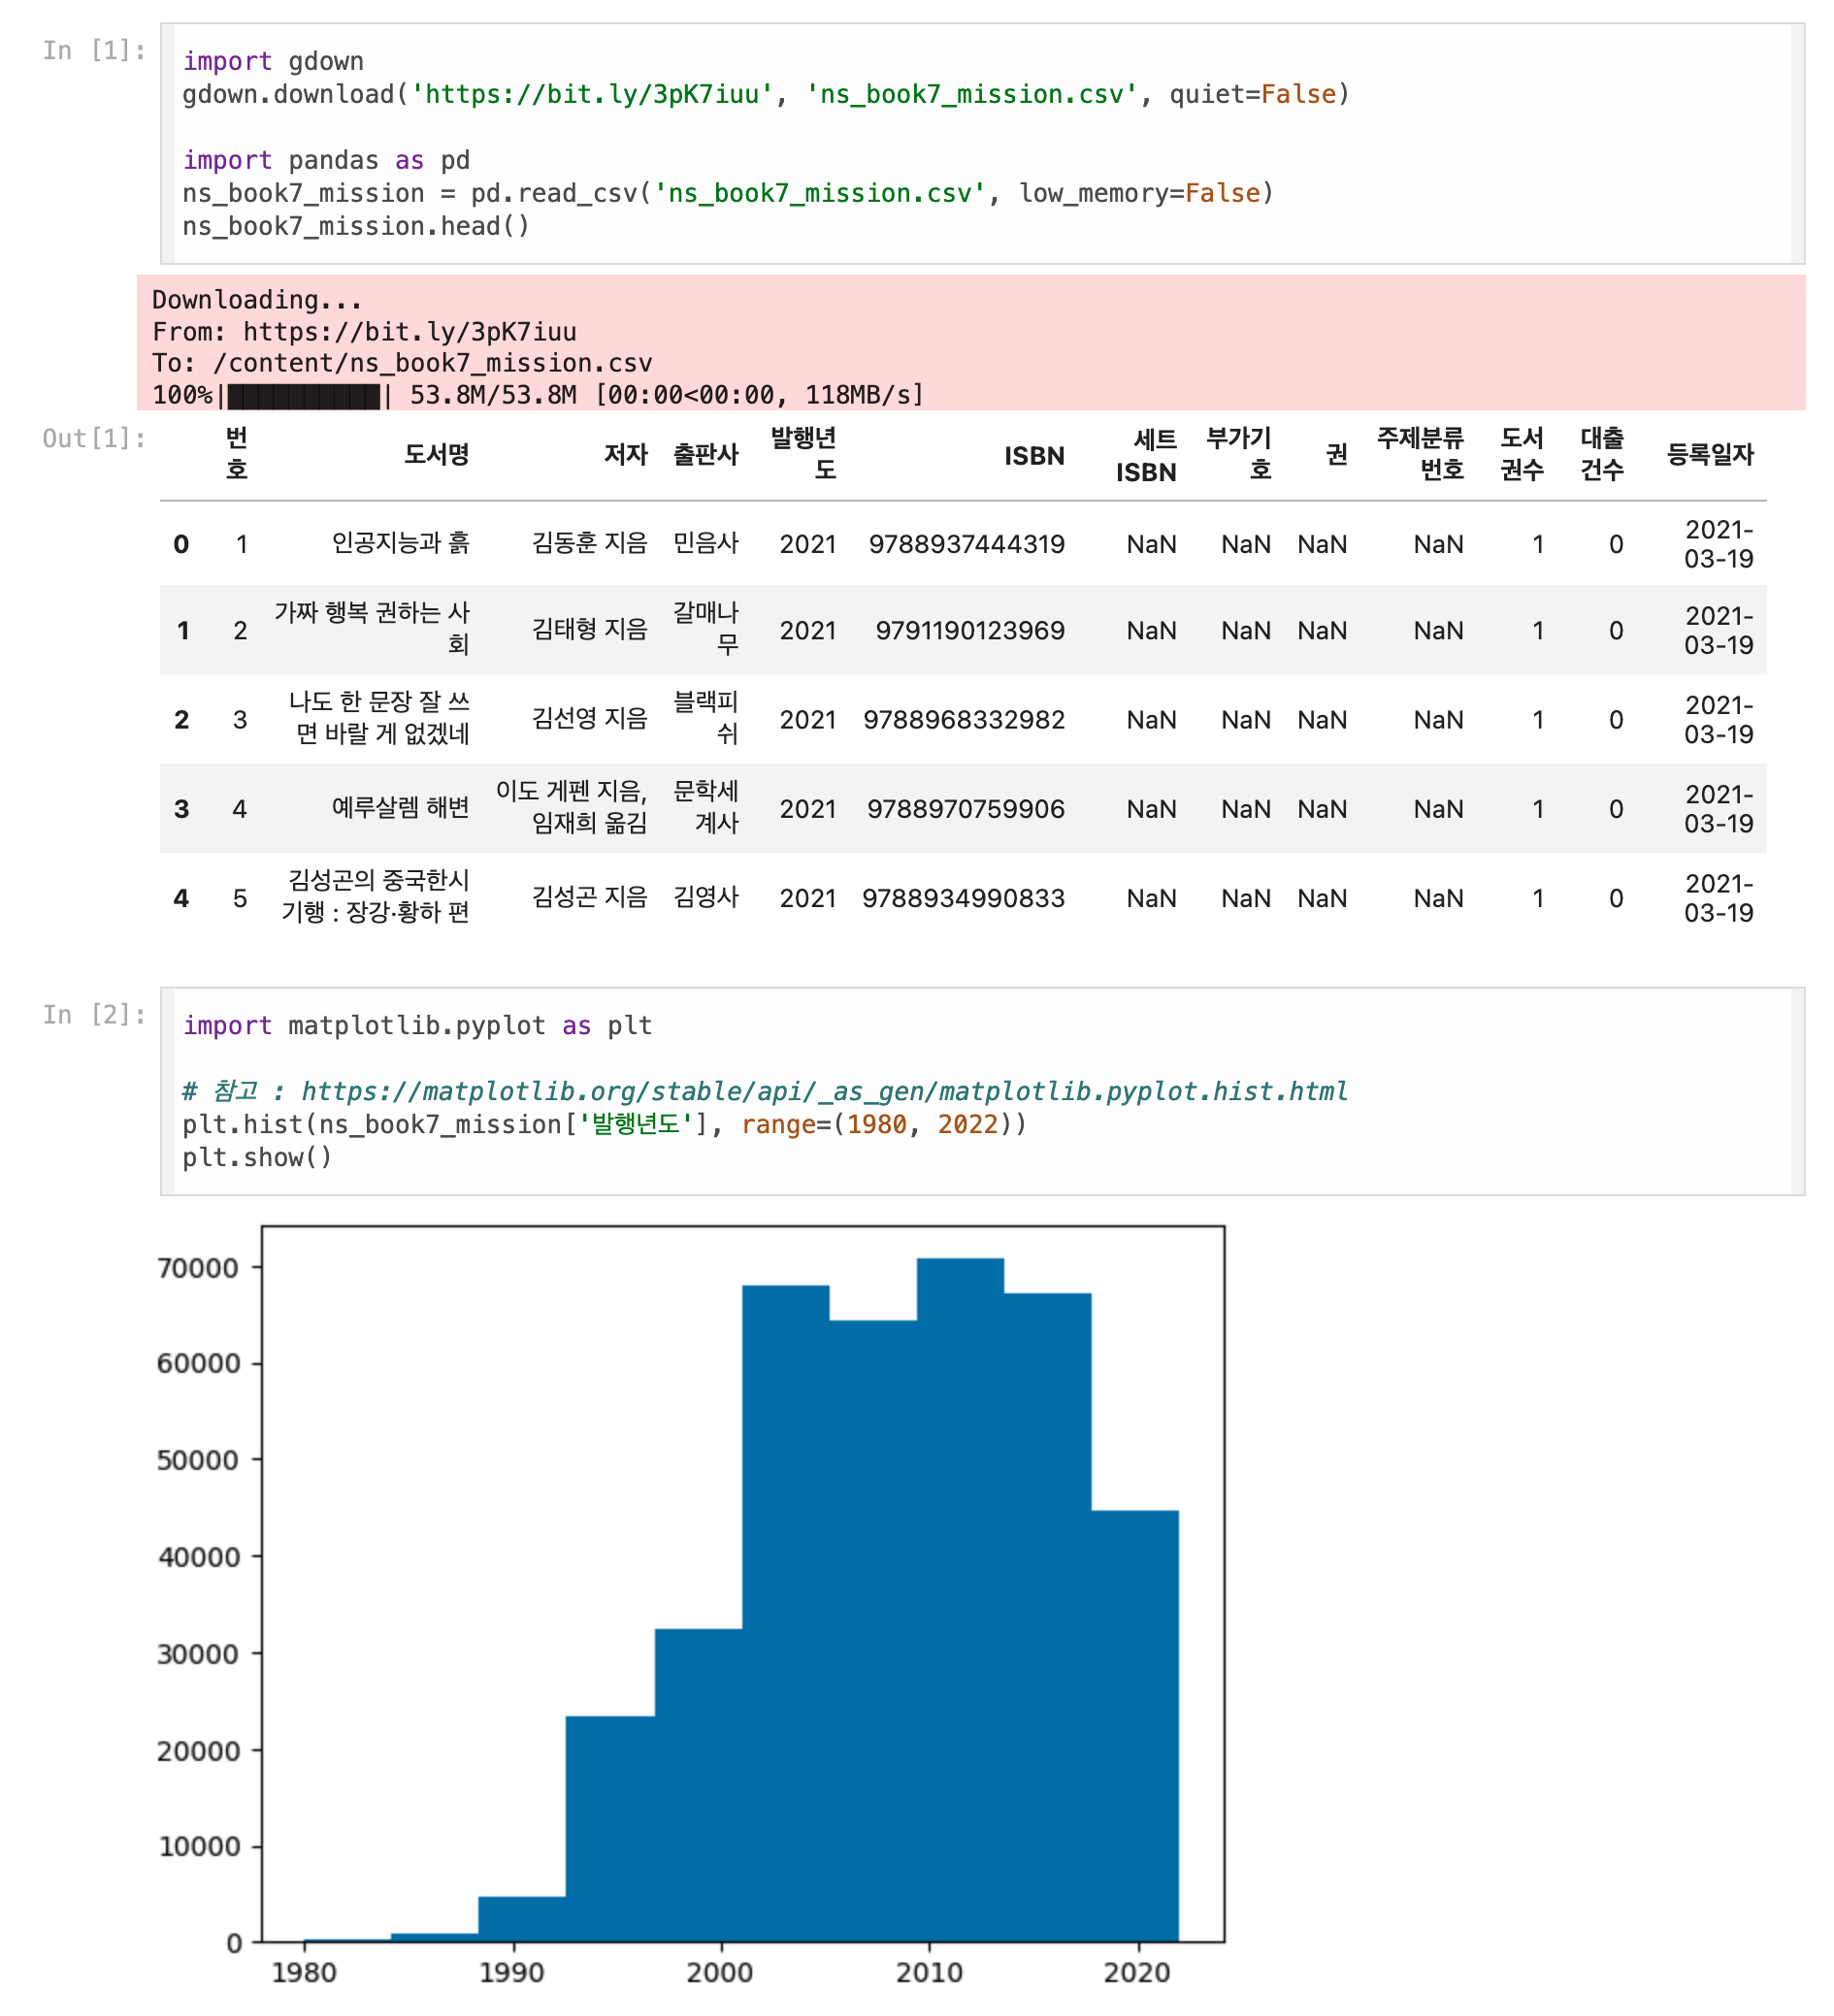Click the 'To: /content/ns_book7_mission.csv' output line

pyautogui.click(x=402, y=362)
